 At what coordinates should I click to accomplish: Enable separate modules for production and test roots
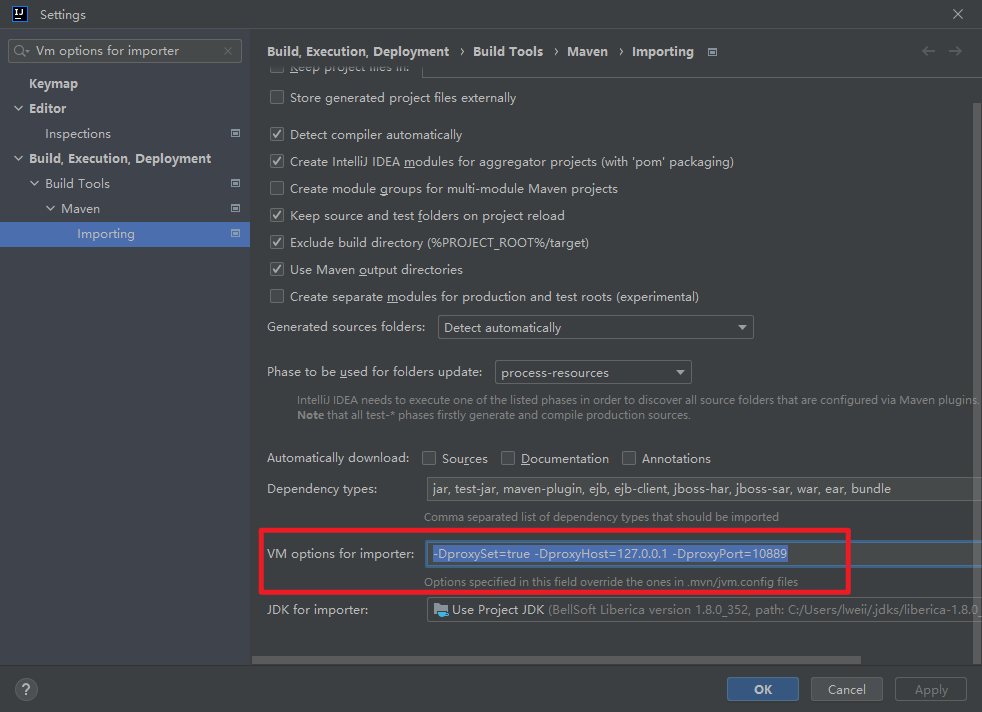click(277, 296)
